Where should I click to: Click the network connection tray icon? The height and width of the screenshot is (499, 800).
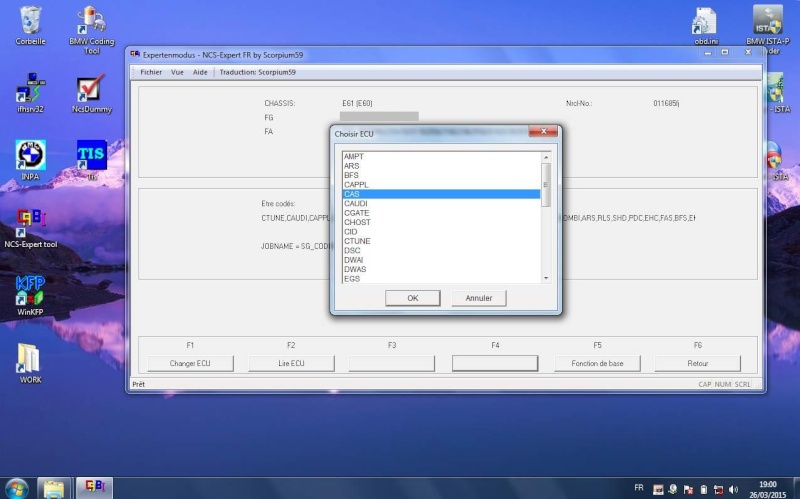(x=718, y=489)
